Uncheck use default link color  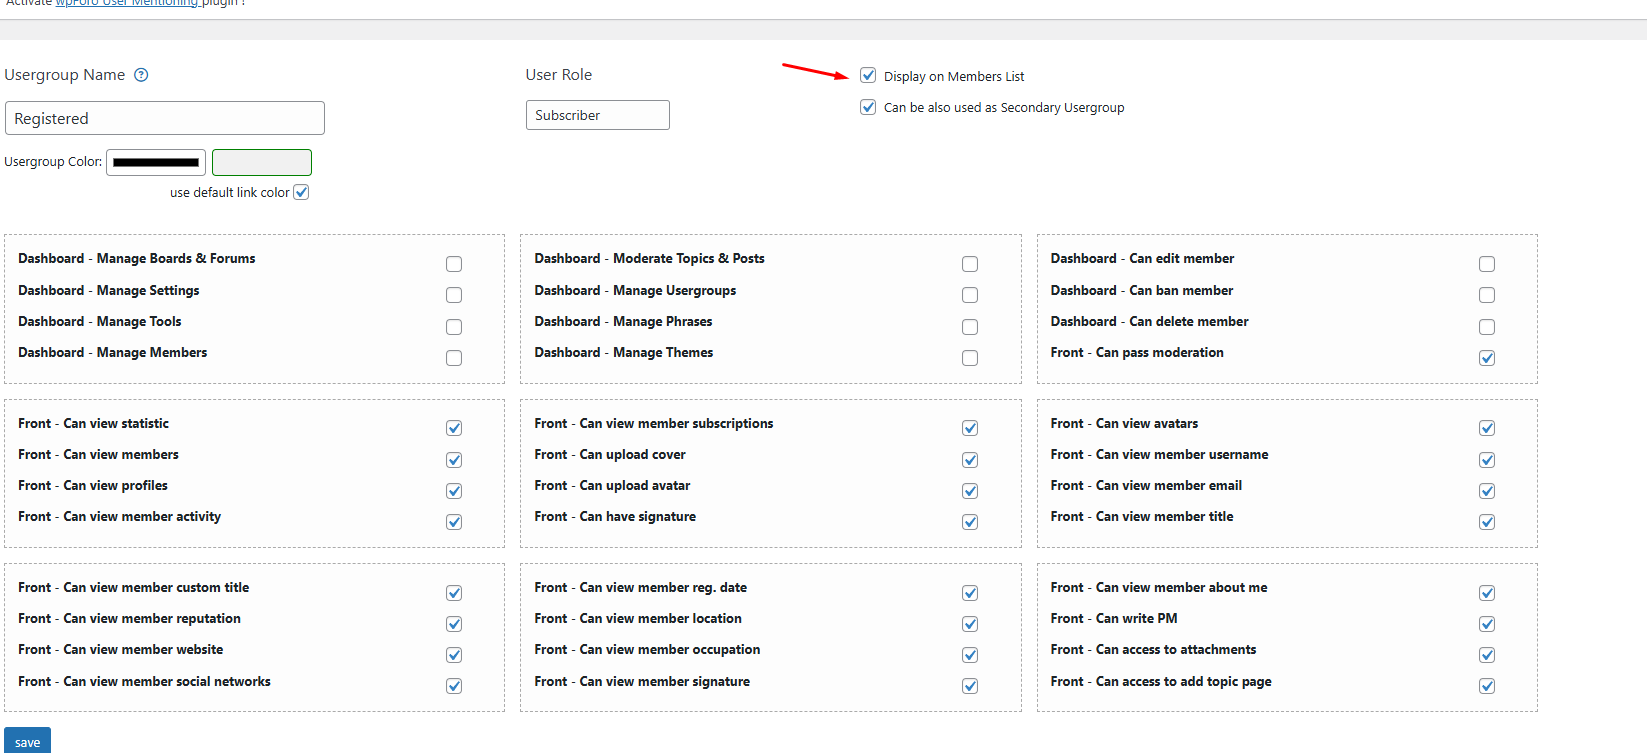coord(301,192)
